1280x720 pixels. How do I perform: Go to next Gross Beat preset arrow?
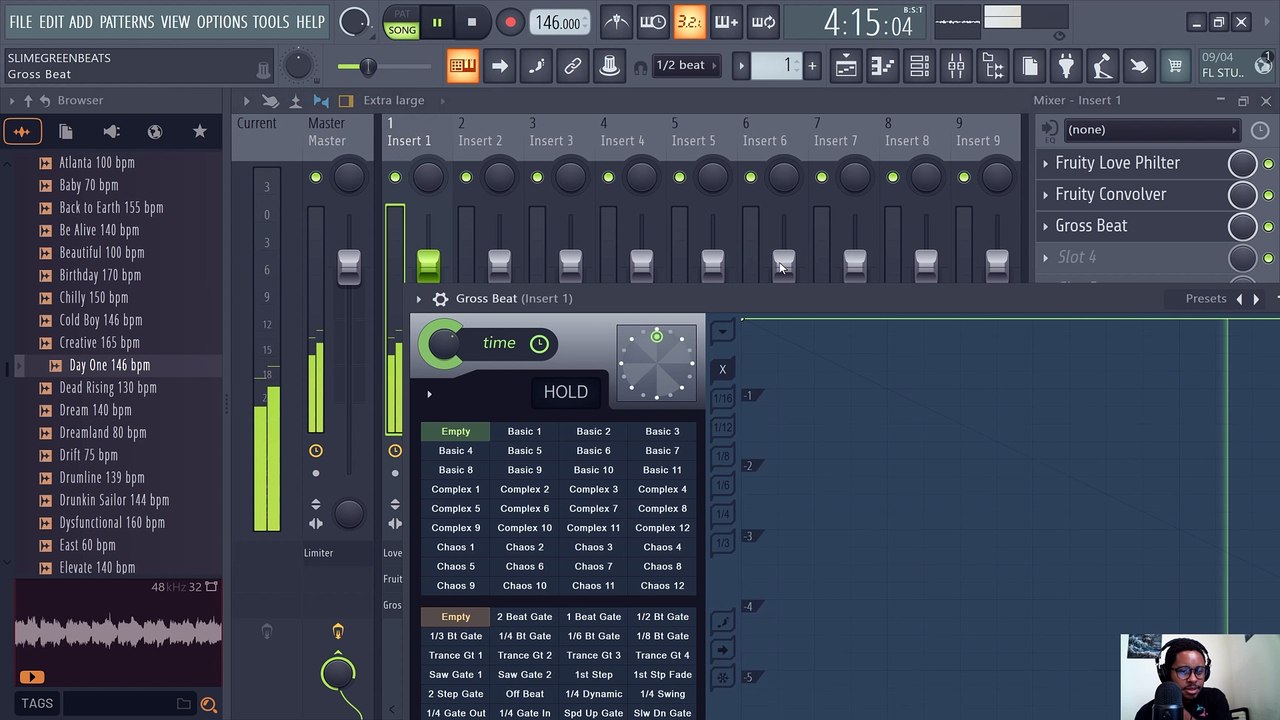pyautogui.click(x=1256, y=299)
